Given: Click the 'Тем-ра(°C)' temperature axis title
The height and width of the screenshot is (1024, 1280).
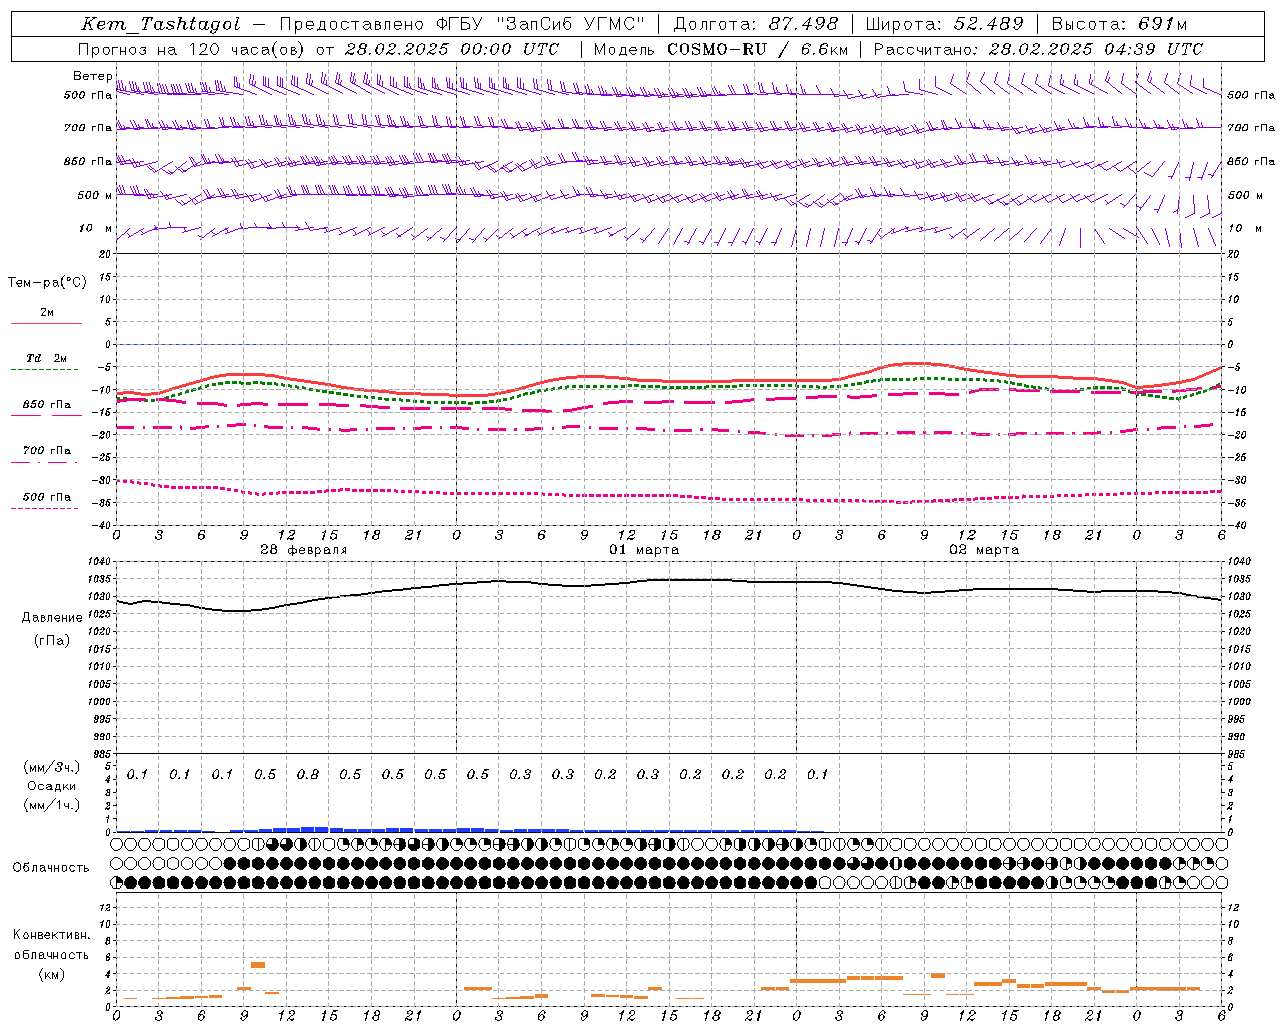Looking at the screenshot, I should pos(47,283).
